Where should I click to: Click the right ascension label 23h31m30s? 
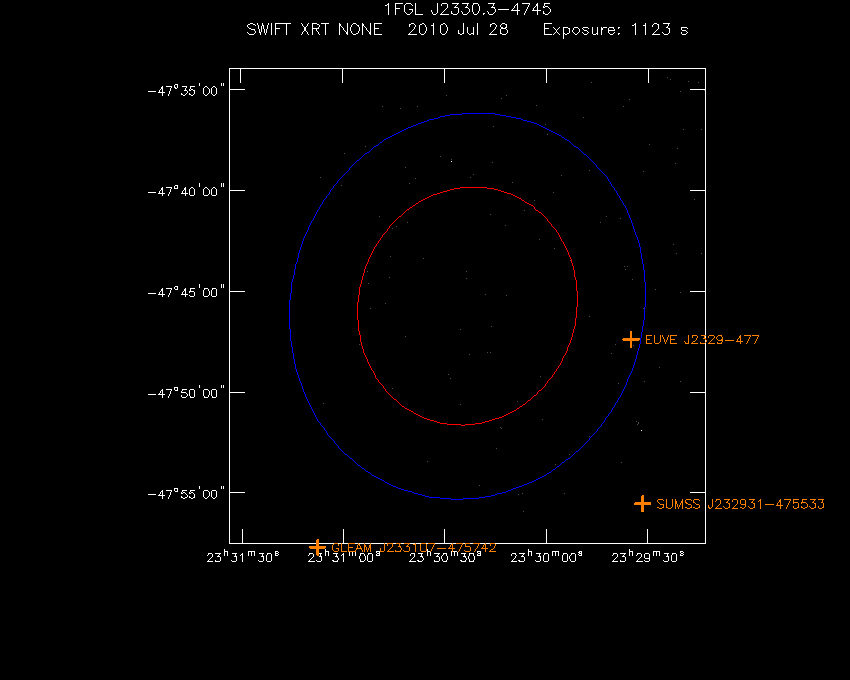243,557
